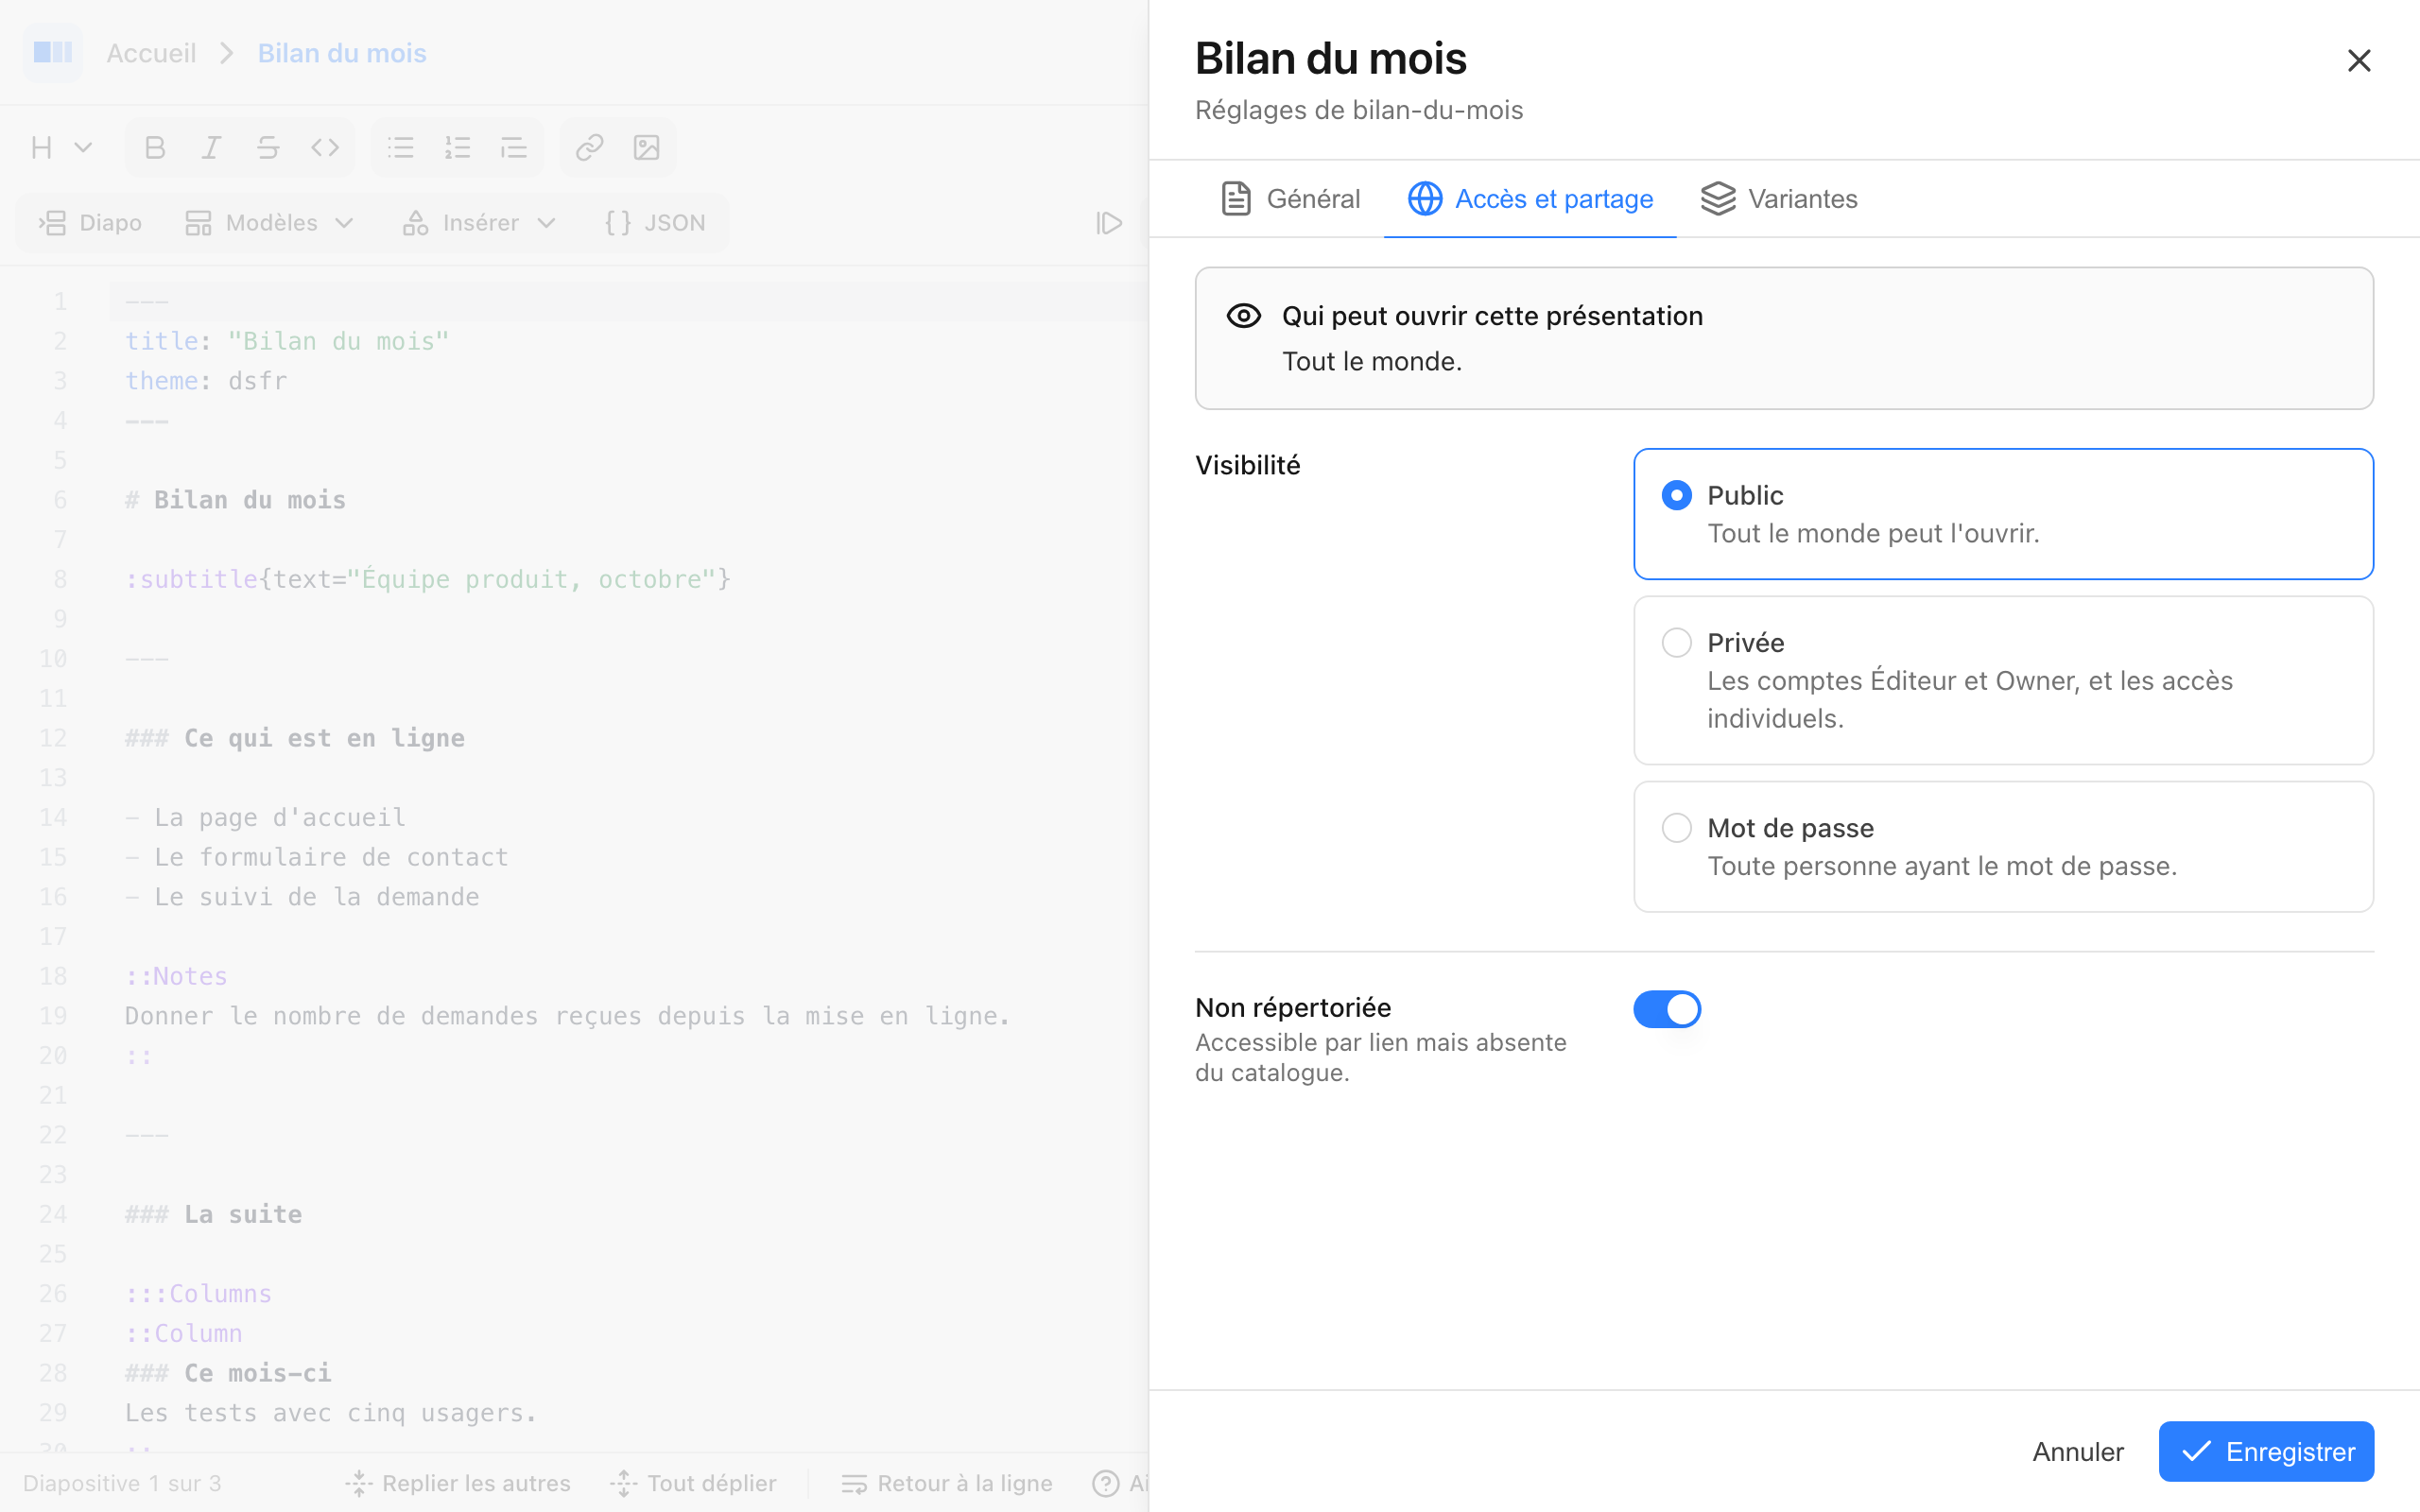This screenshot has height=1512, width=2420.
Task: Apply strikethrough formatting
Action: coord(268,148)
